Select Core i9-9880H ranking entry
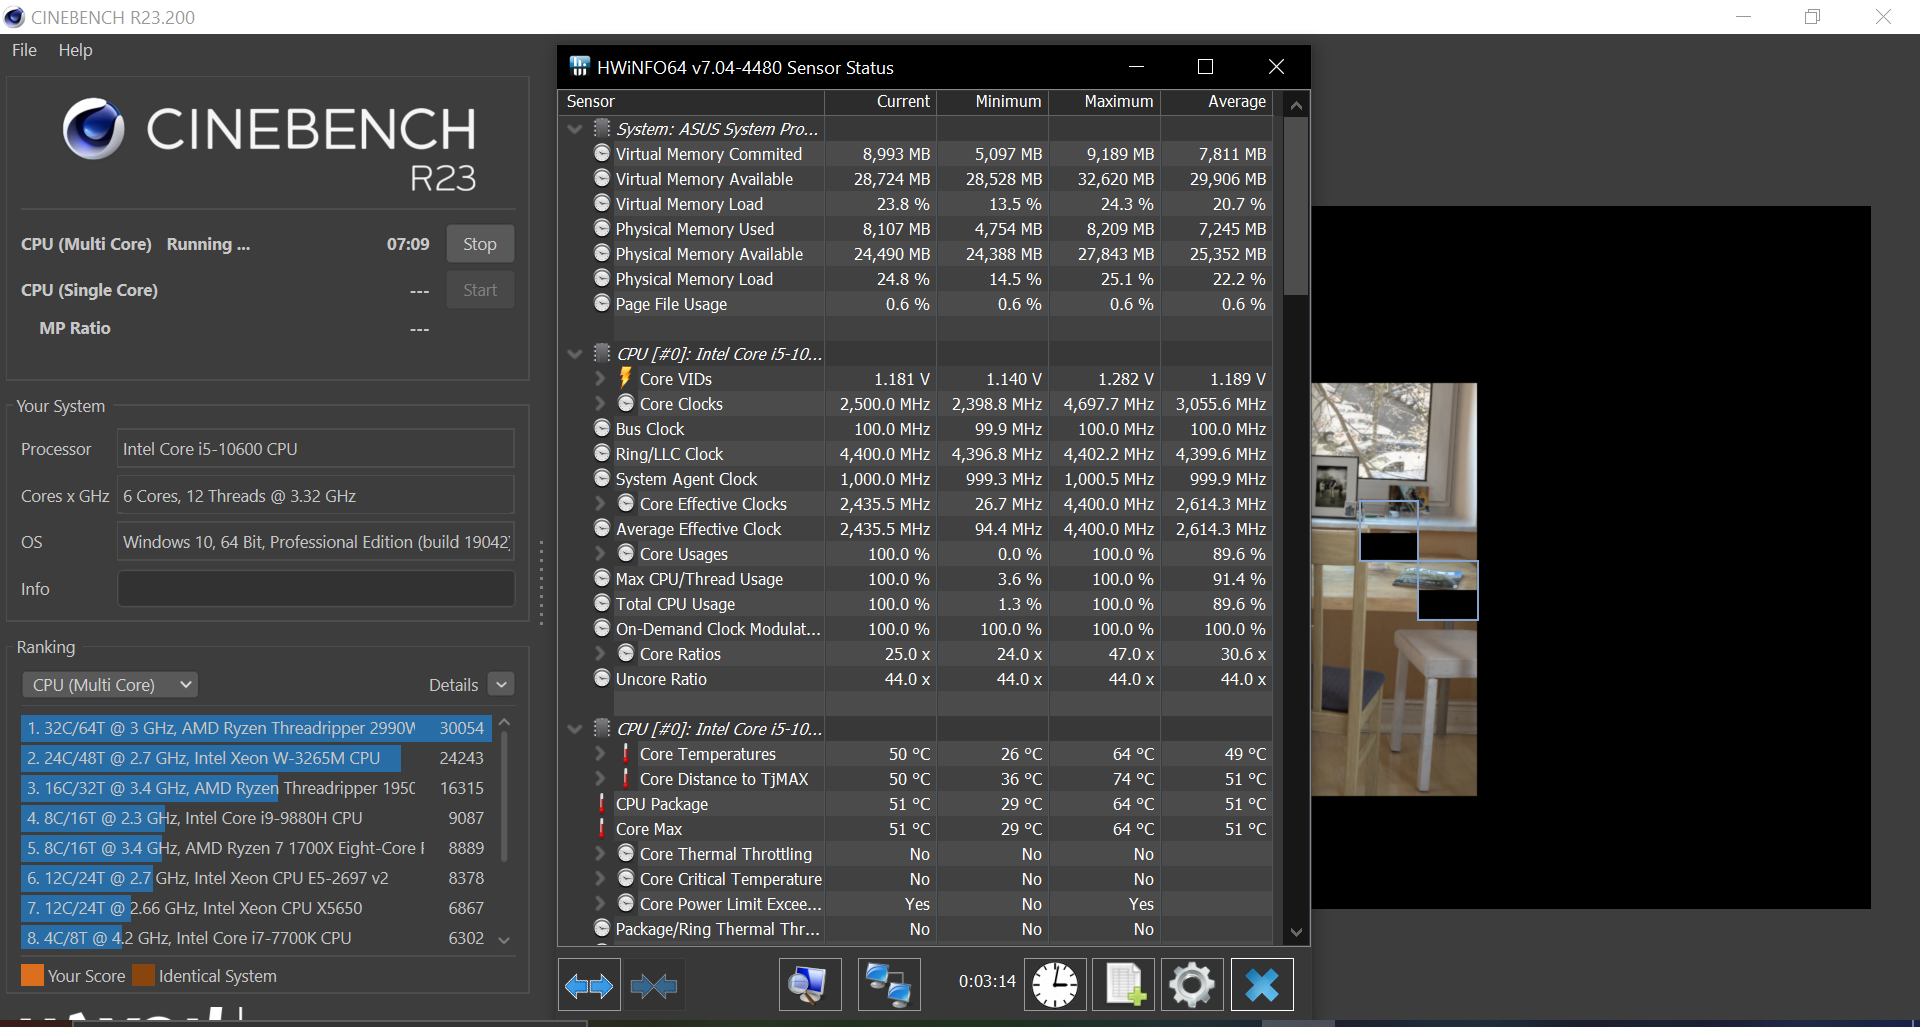Screen dimensions: 1920x1027 pyautogui.click(x=256, y=818)
